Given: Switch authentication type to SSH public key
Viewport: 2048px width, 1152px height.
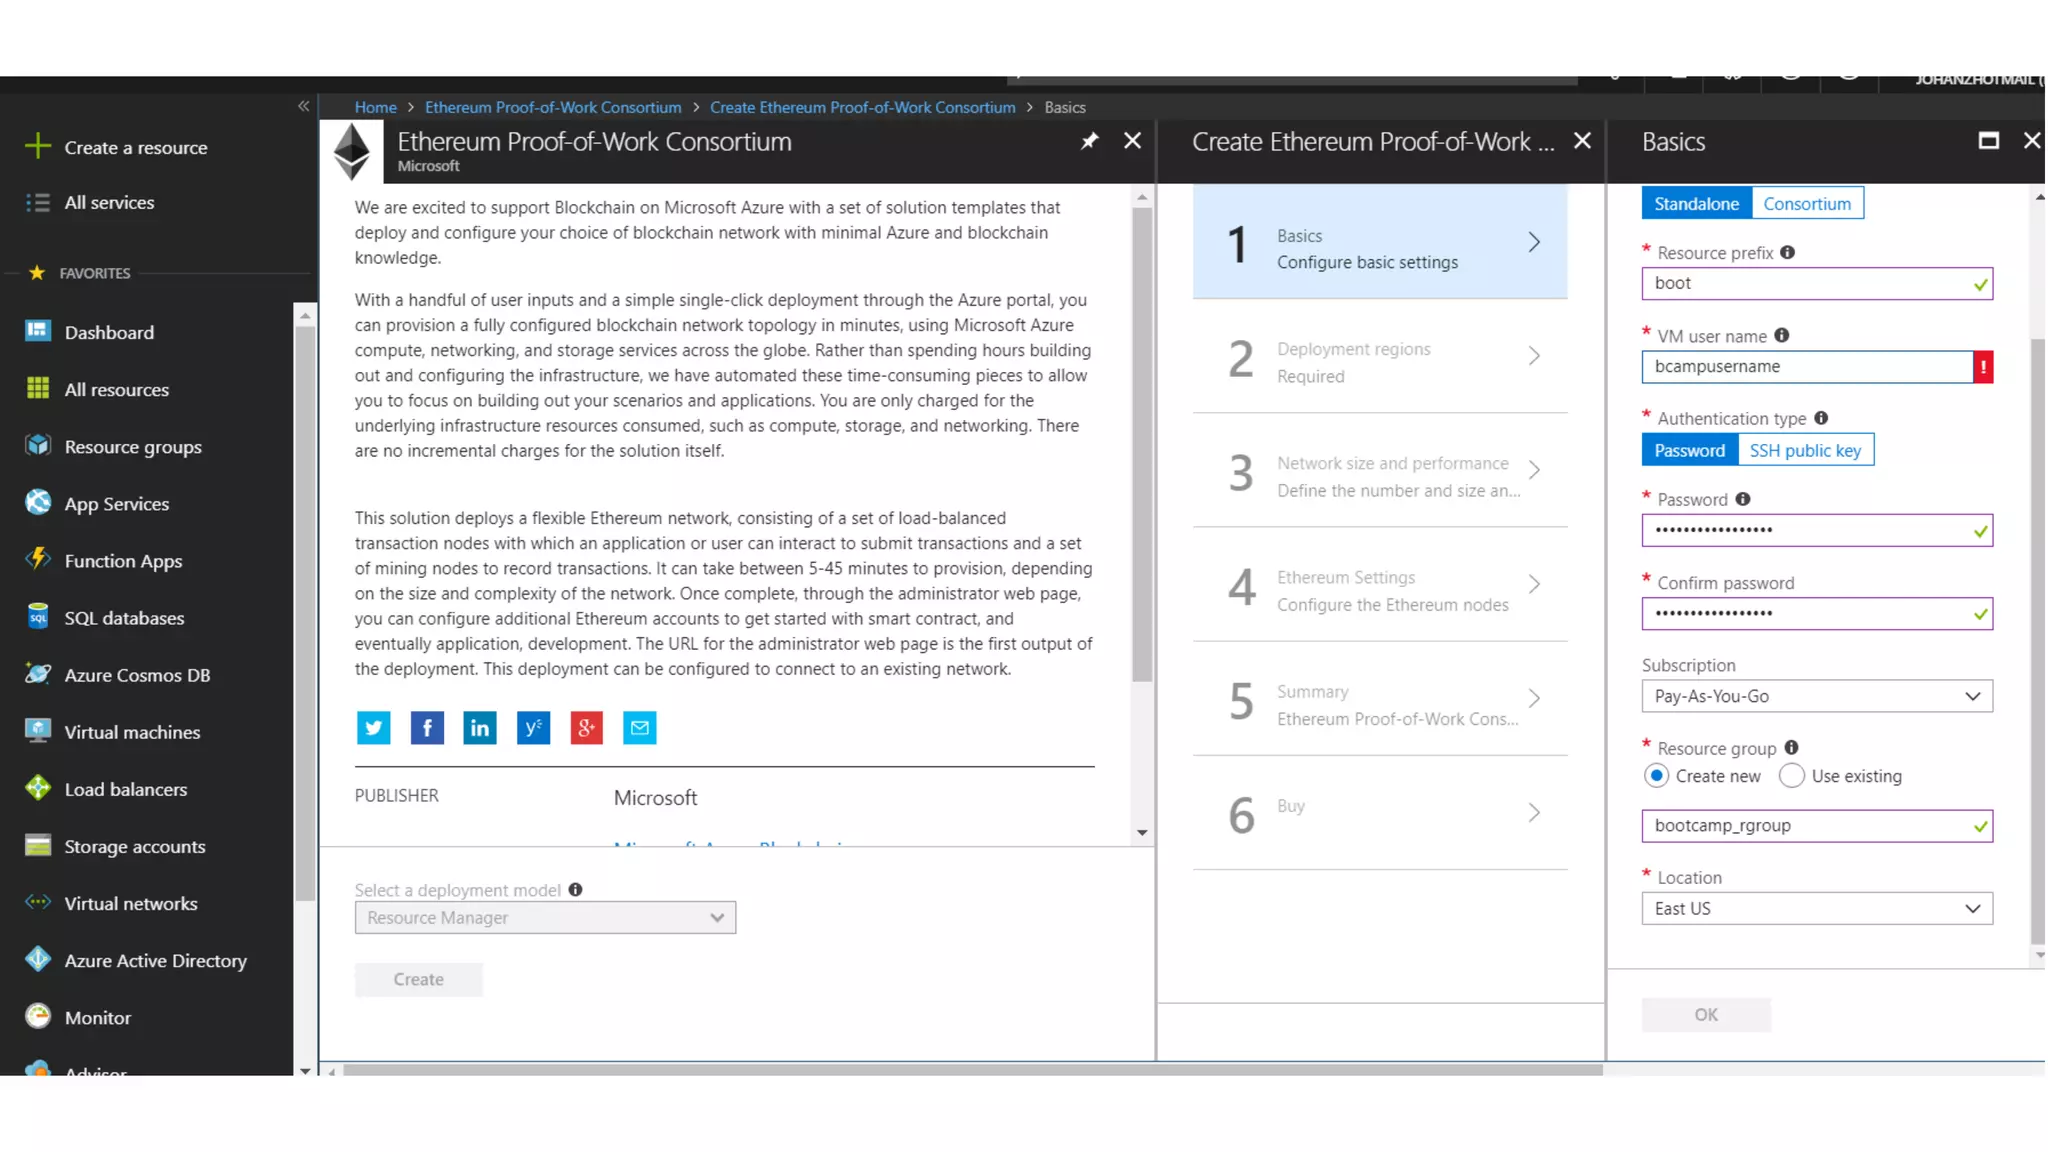Looking at the screenshot, I should [1805, 451].
